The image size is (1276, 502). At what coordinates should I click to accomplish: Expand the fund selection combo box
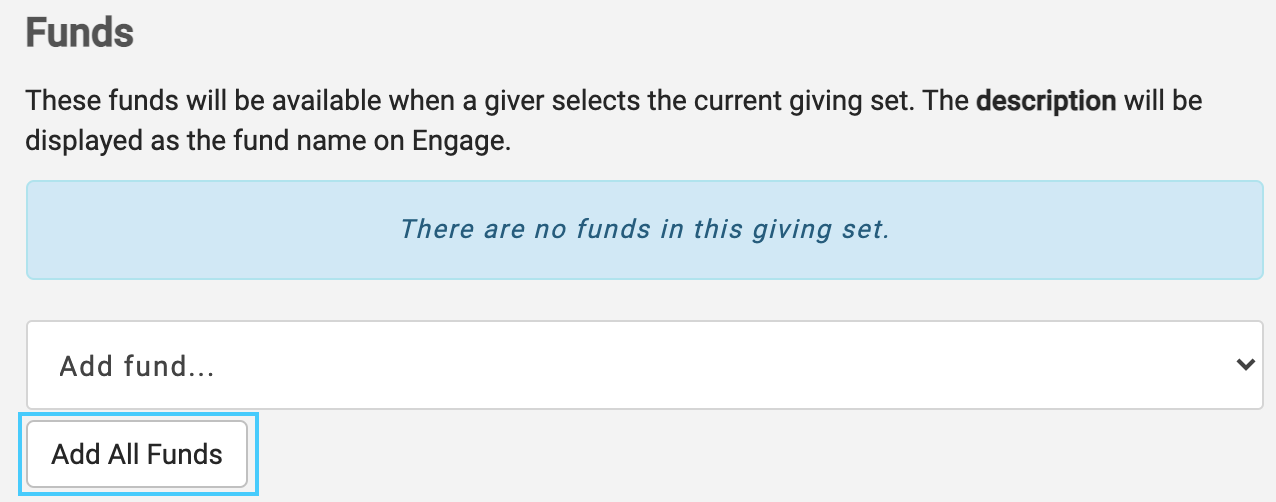pyautogui.click(x=644, y=365)
